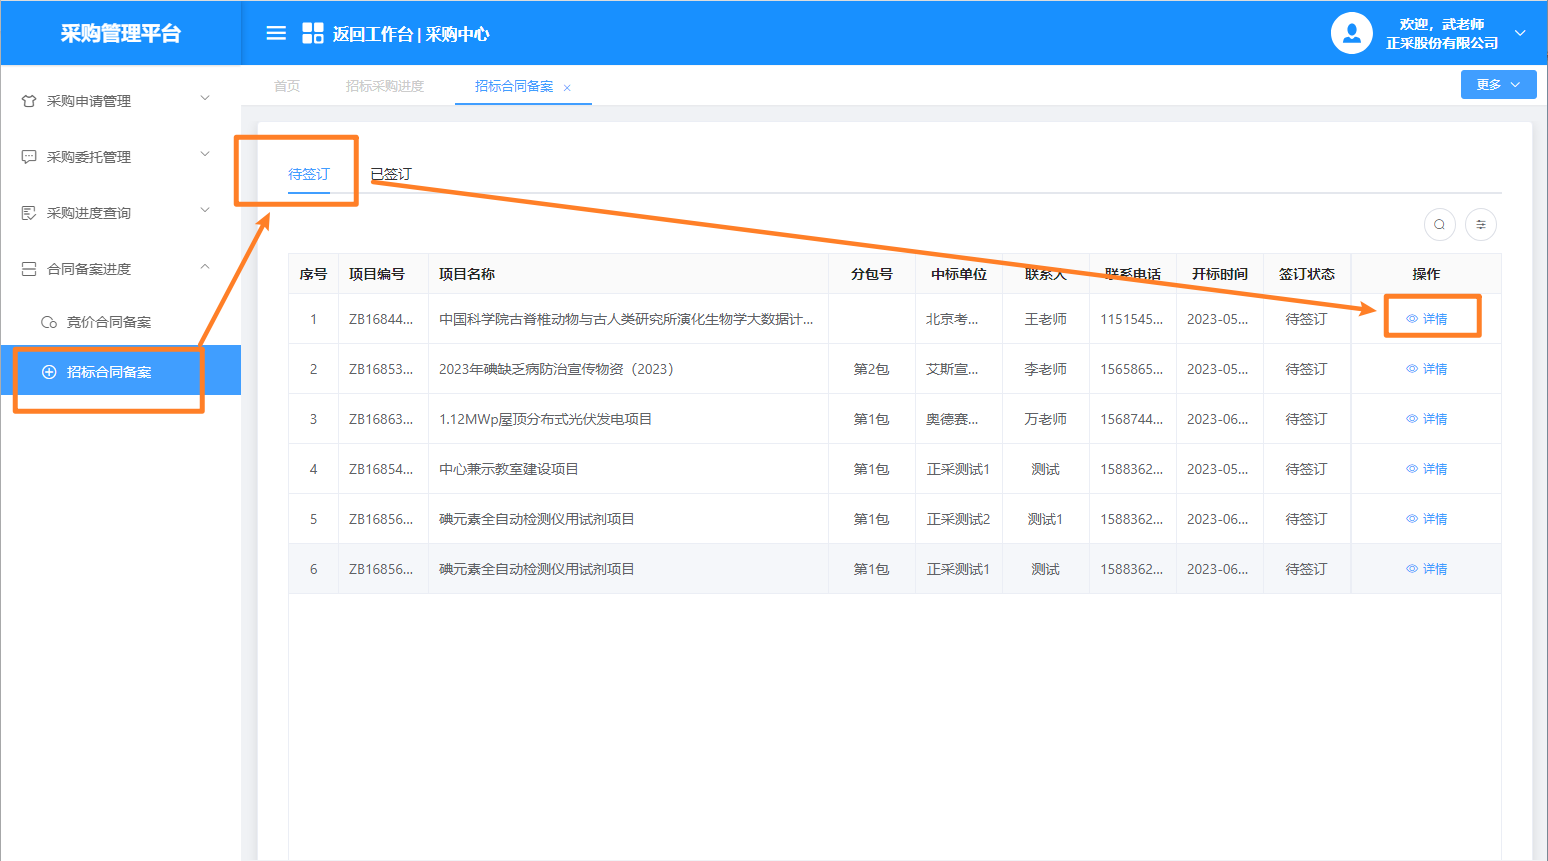Open the user account dropdown arrow
The width and height of the screenshot is (1548, 861).
tap(1520, 33)
